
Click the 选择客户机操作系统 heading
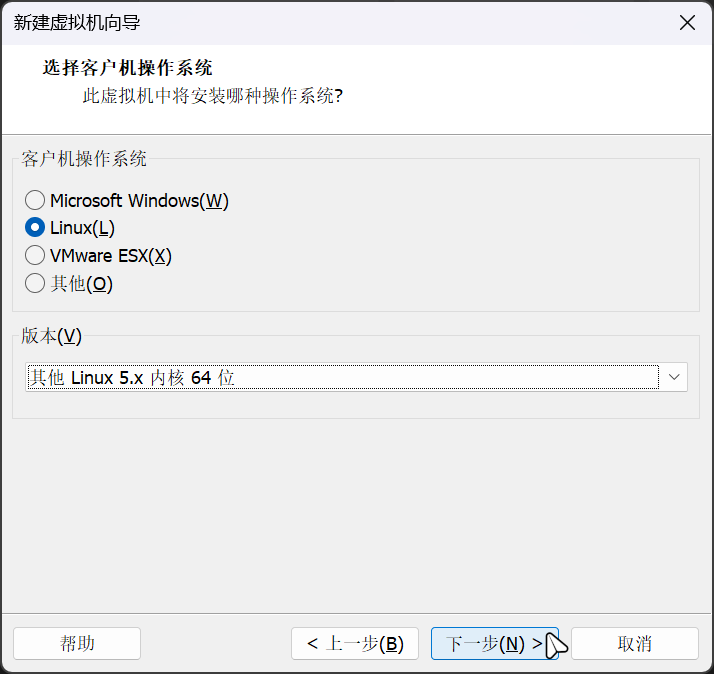pos(128,68)
